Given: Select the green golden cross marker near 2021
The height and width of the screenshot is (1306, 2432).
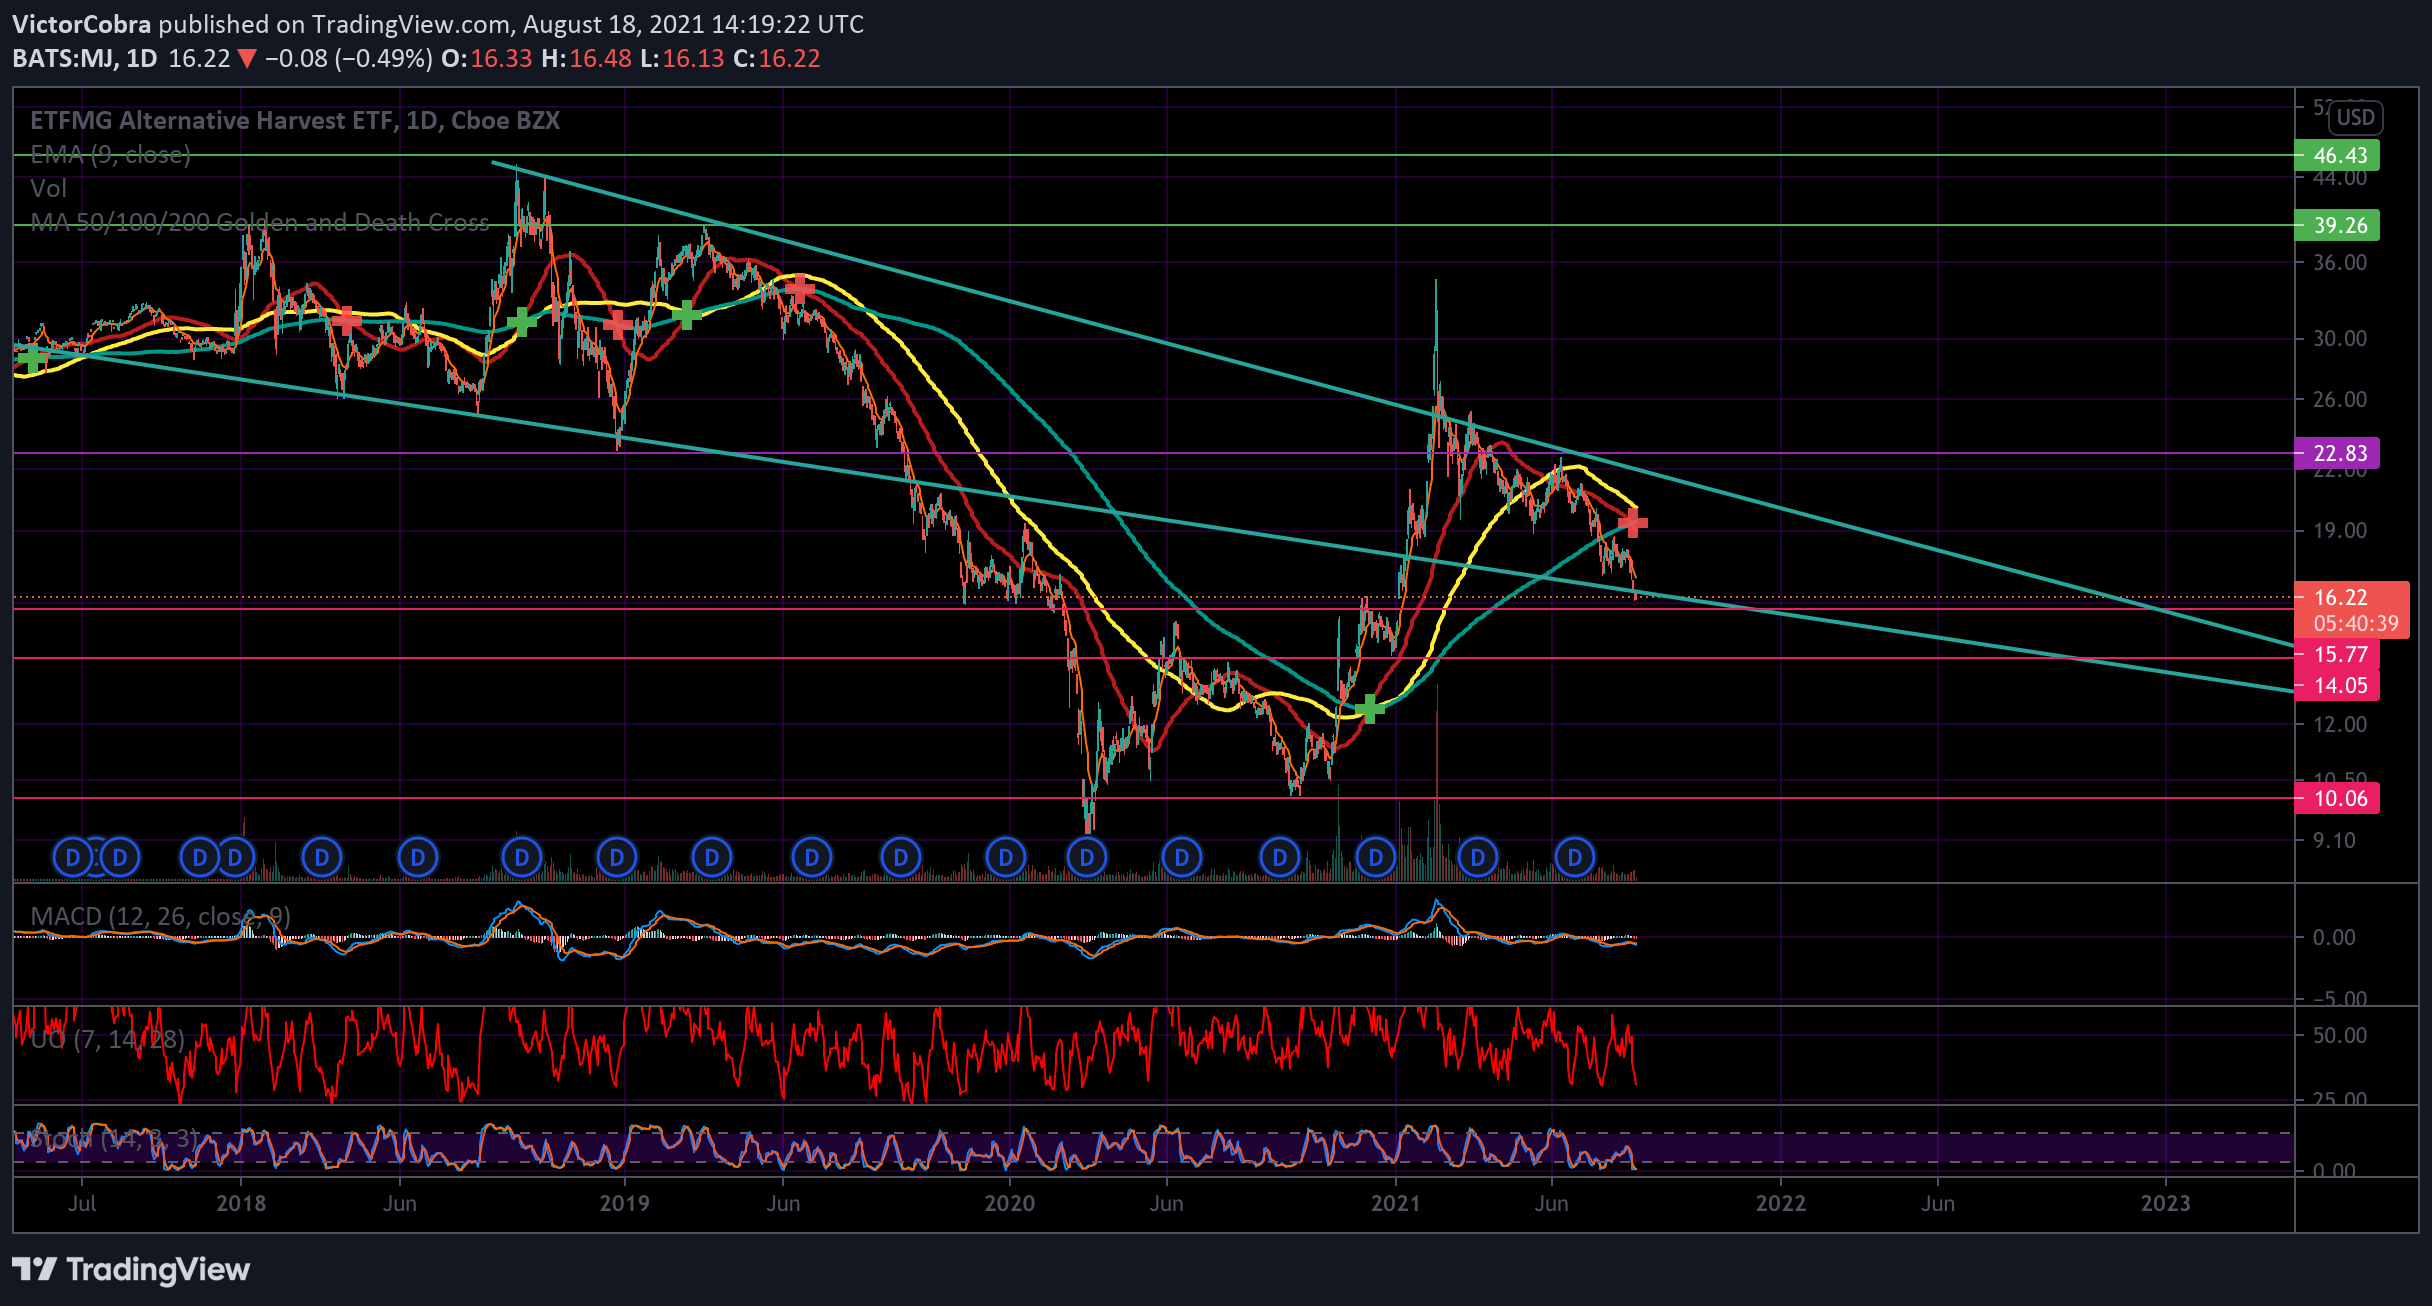Looking at the screenshot, I should point(1370,708).
